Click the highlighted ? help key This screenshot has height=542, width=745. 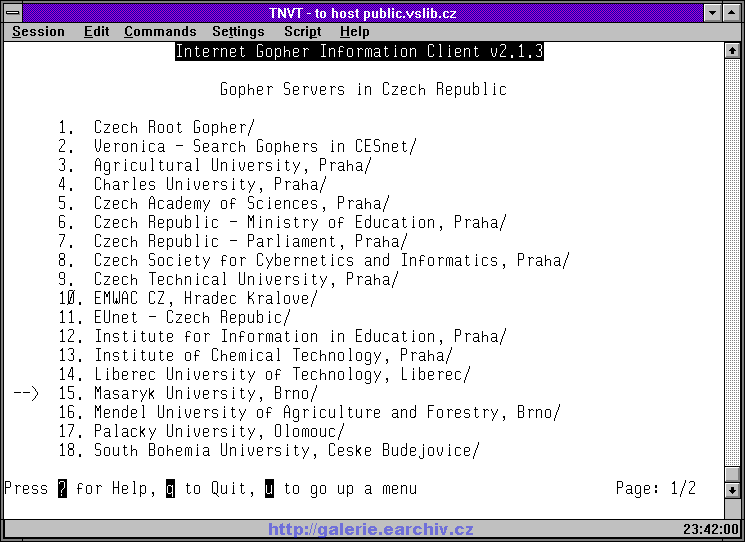tap(62, 489)
